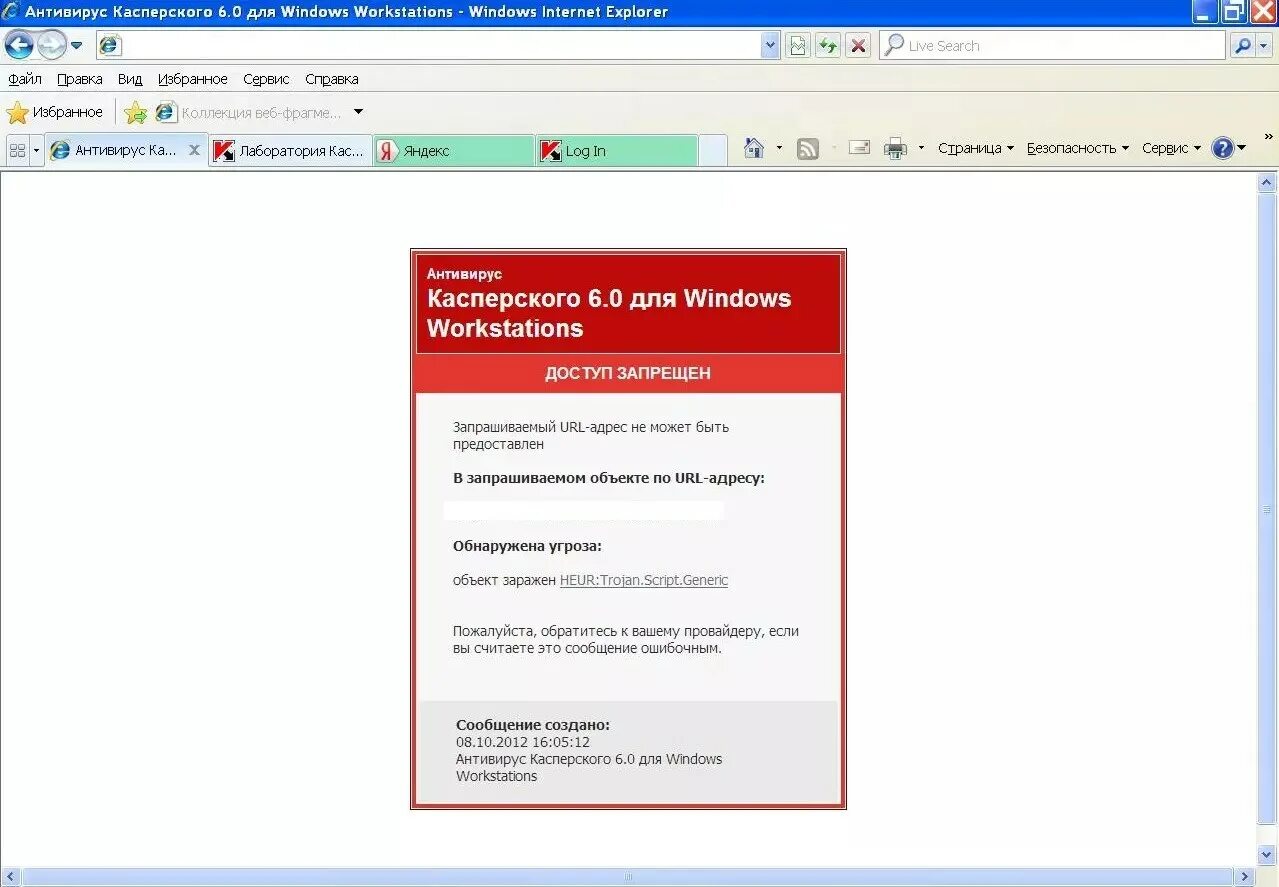Image resolution: width=1279 pixels, height=887 pixels.
Task: Open the Файл menu
Action: point(25,79)
